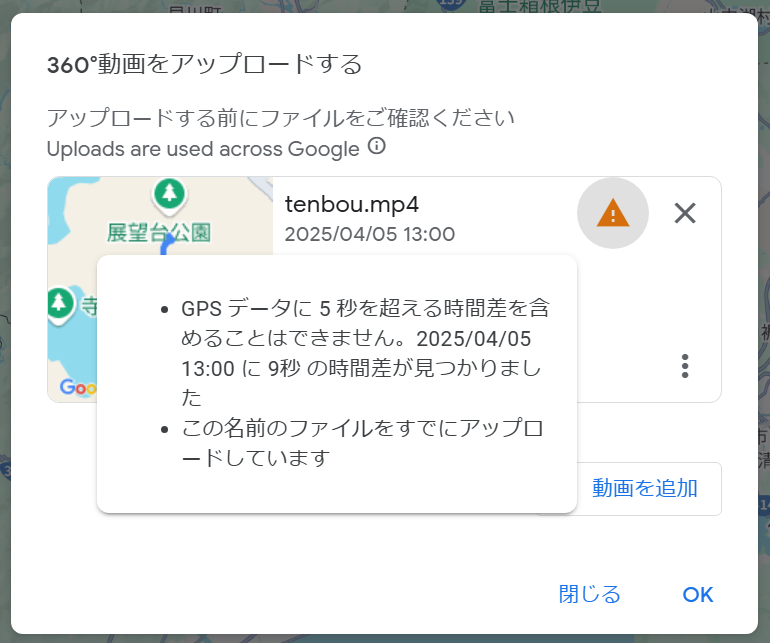This screenshot has height=643, width=770.
Task: Click the orange warning triangle icon
Action: [x=612, y=213]
